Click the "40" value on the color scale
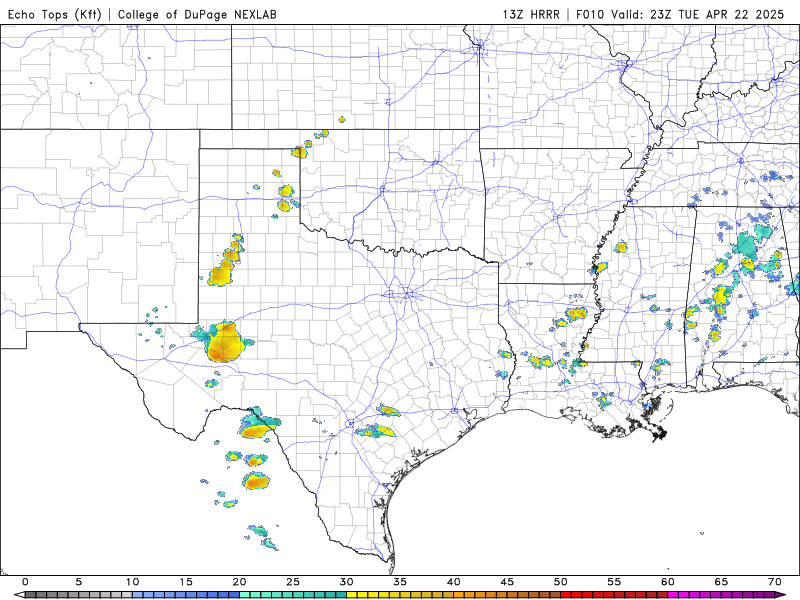This screenshot has height=600, width=800. coord(454,582)
